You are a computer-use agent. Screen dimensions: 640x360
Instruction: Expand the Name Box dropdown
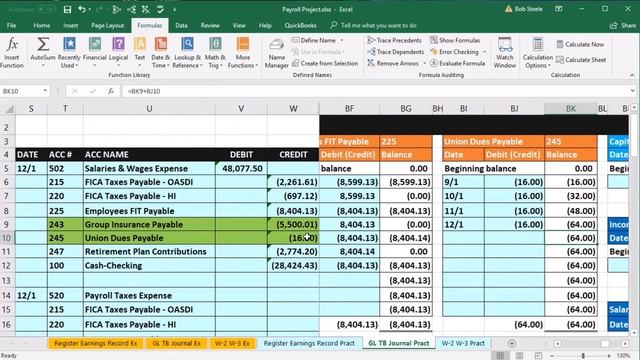(x=45, y=91)
